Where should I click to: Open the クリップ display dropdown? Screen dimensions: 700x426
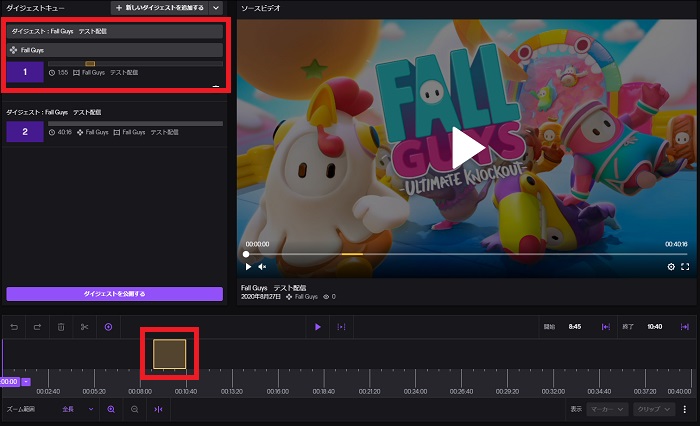coord(654,409)
